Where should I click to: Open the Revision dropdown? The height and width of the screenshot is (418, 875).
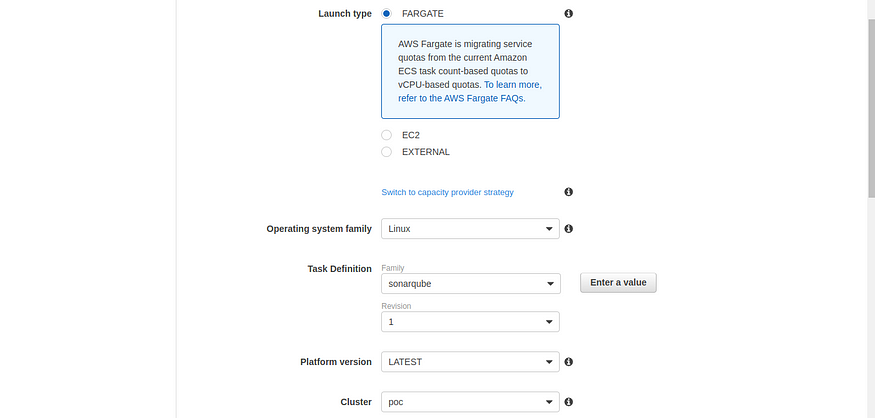click(470, 322)
